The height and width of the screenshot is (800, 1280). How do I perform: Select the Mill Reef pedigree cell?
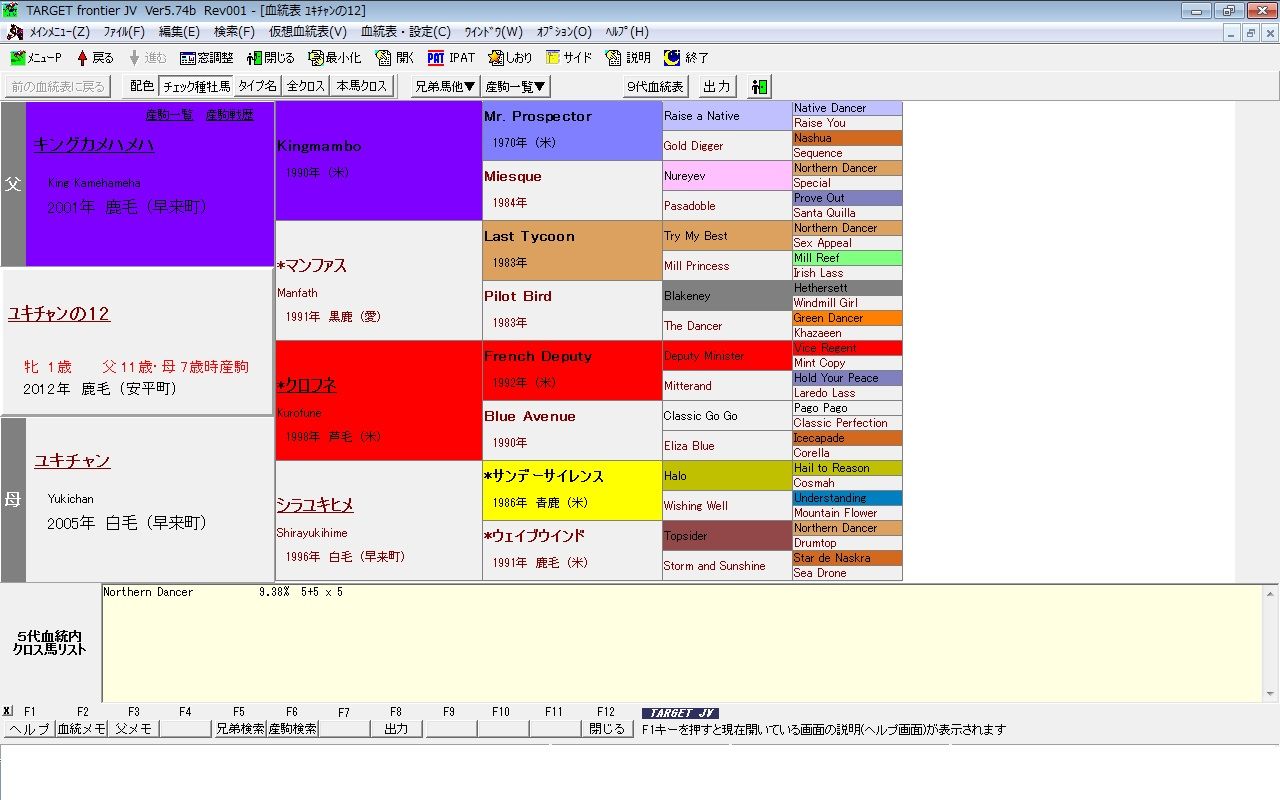pos(848,258)
